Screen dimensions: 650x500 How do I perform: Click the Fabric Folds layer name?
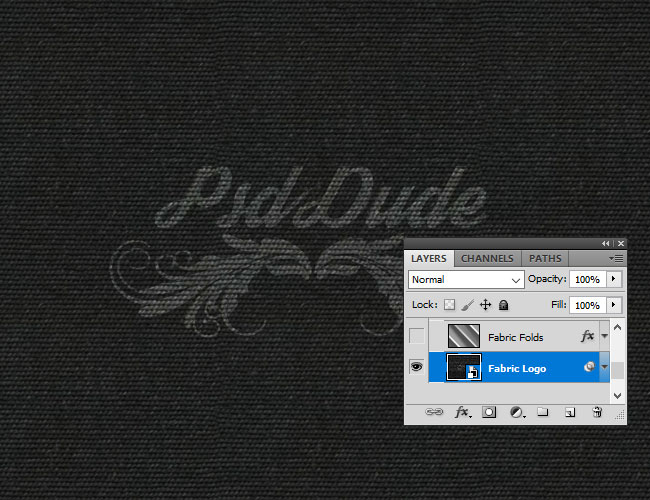(x=516, y=337)
